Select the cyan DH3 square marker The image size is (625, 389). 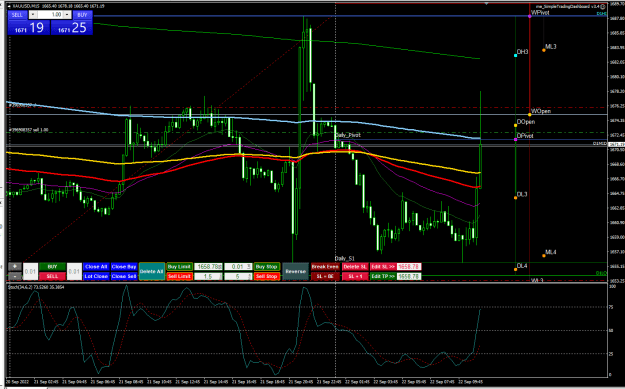515,55
